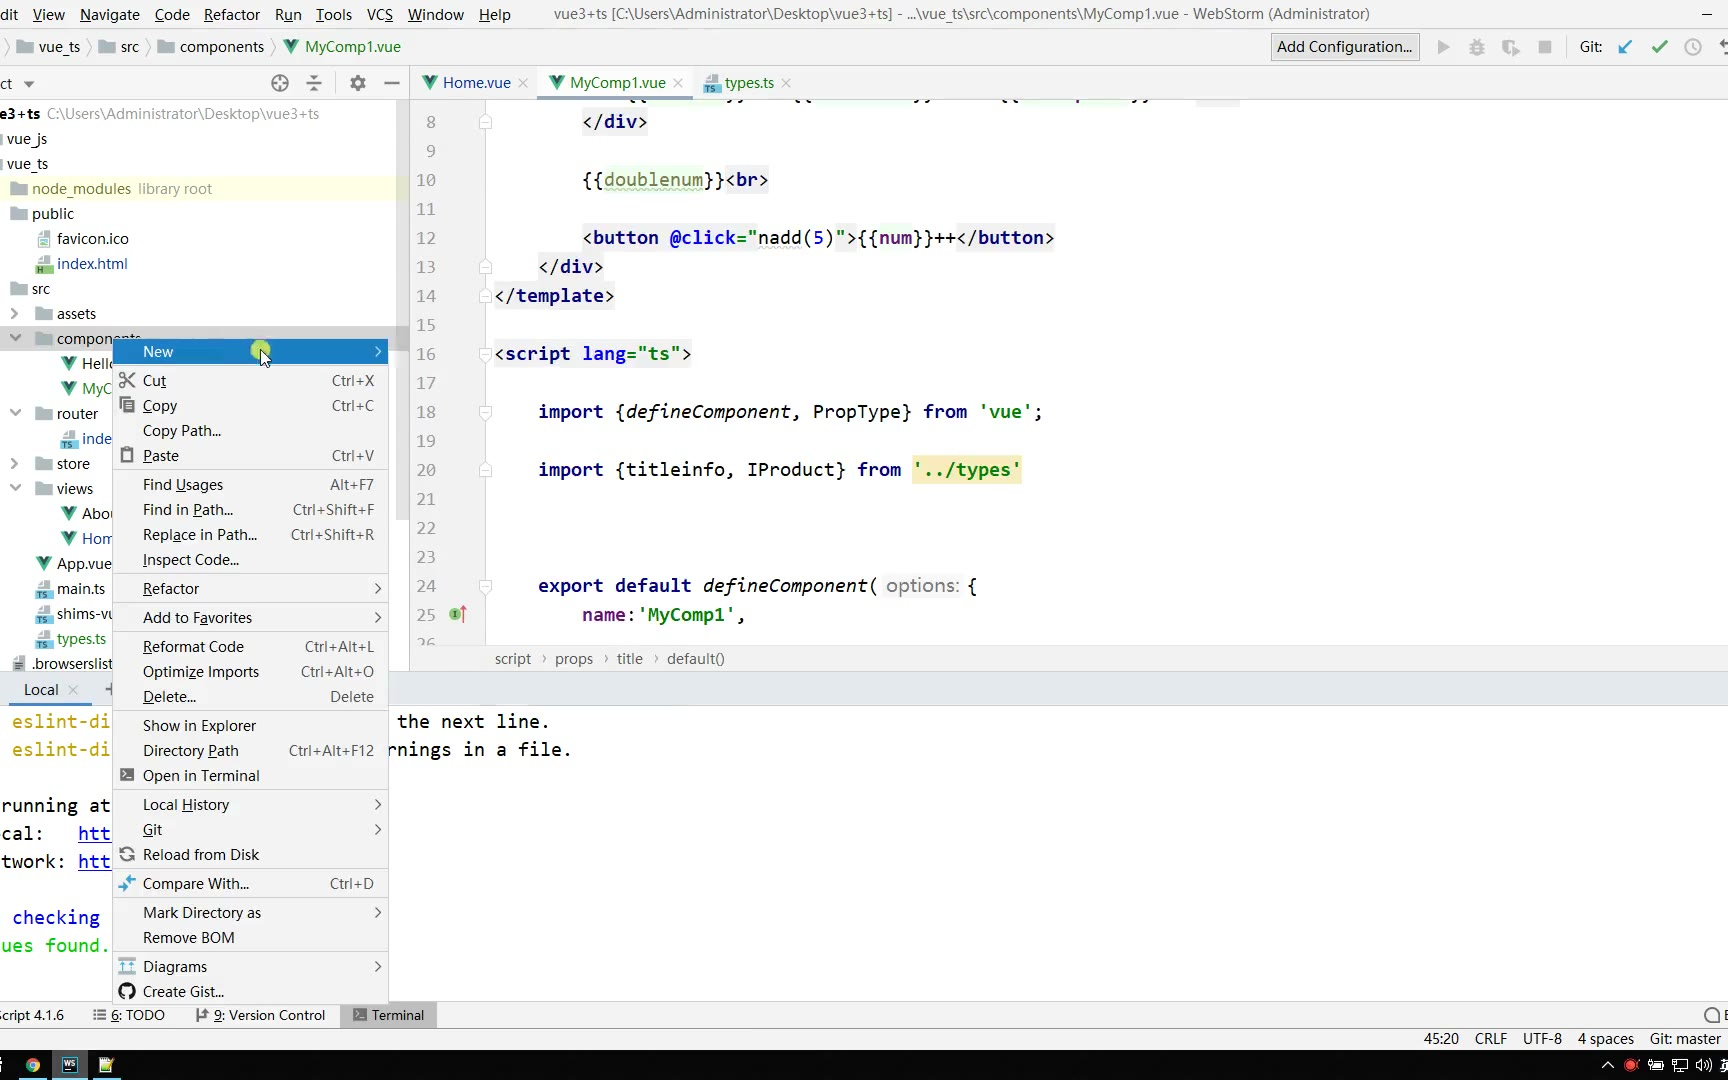Click the Add Configuration button
Image resolution: width=1728 pixels, height=1080 pixels.
tap(1344, 47)
